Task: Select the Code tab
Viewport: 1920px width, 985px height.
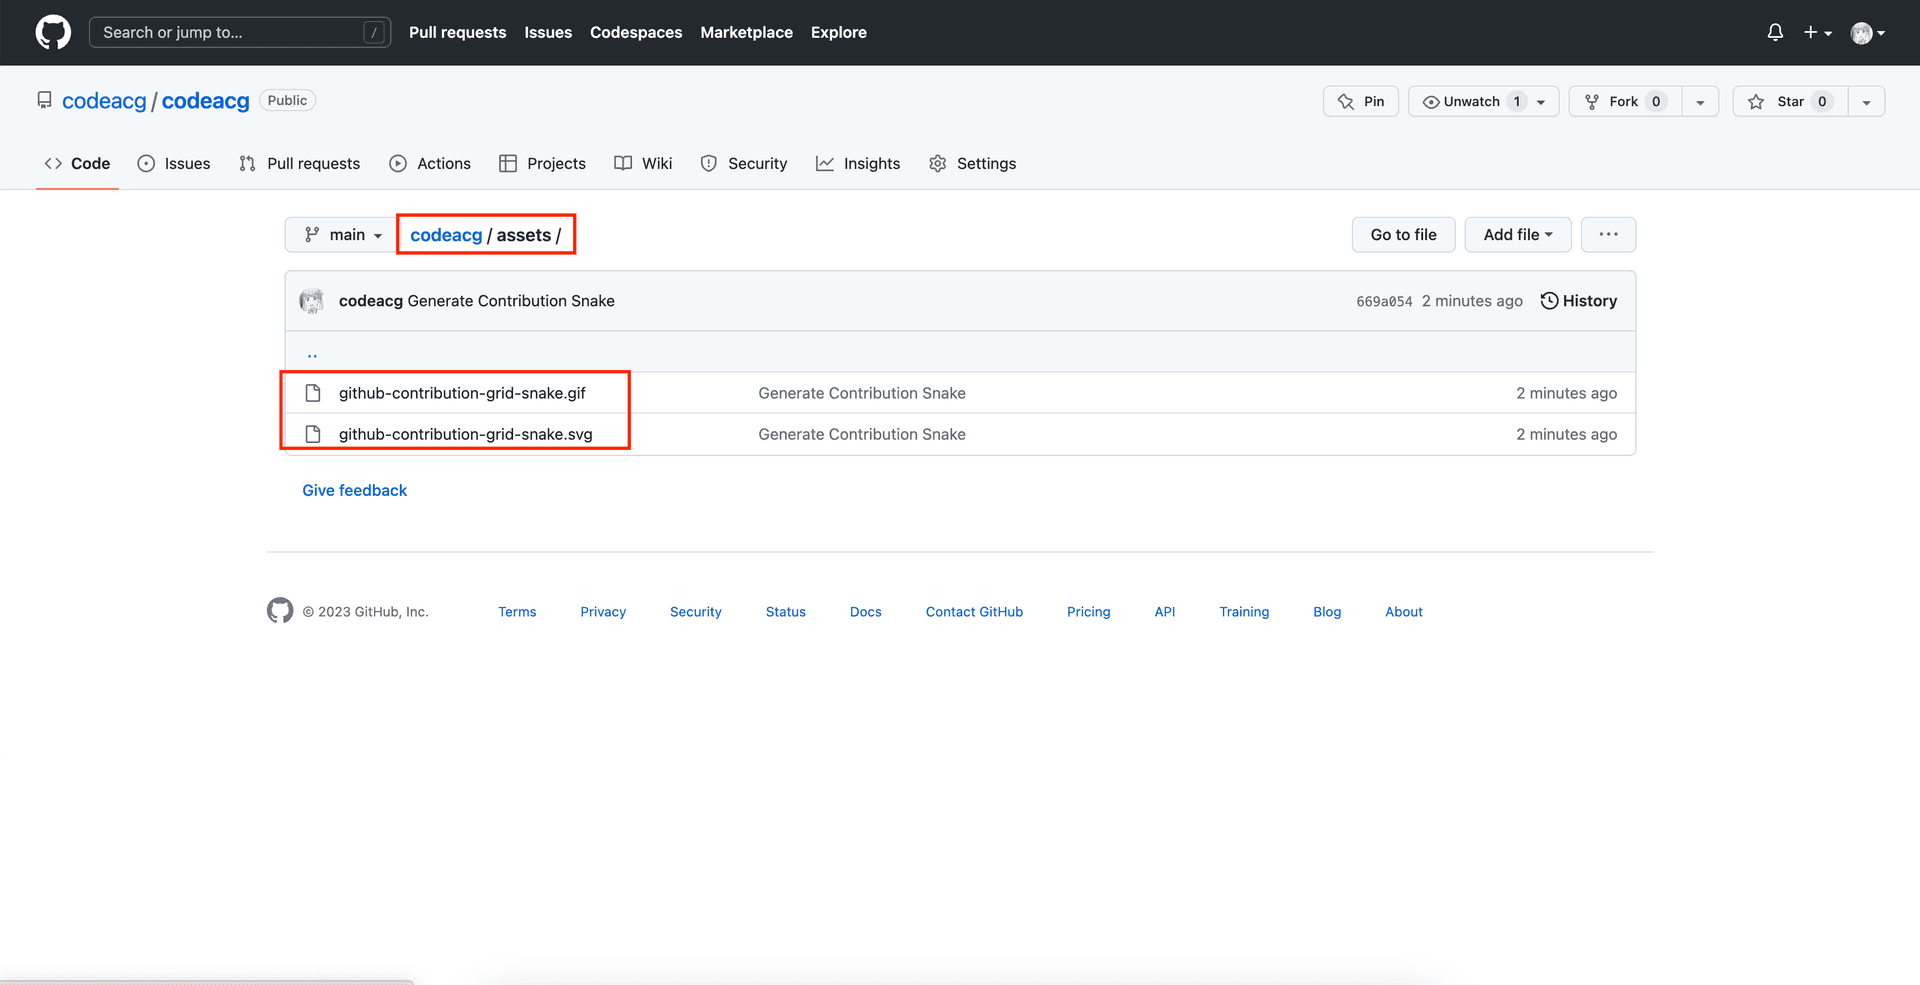Action: 77,163
